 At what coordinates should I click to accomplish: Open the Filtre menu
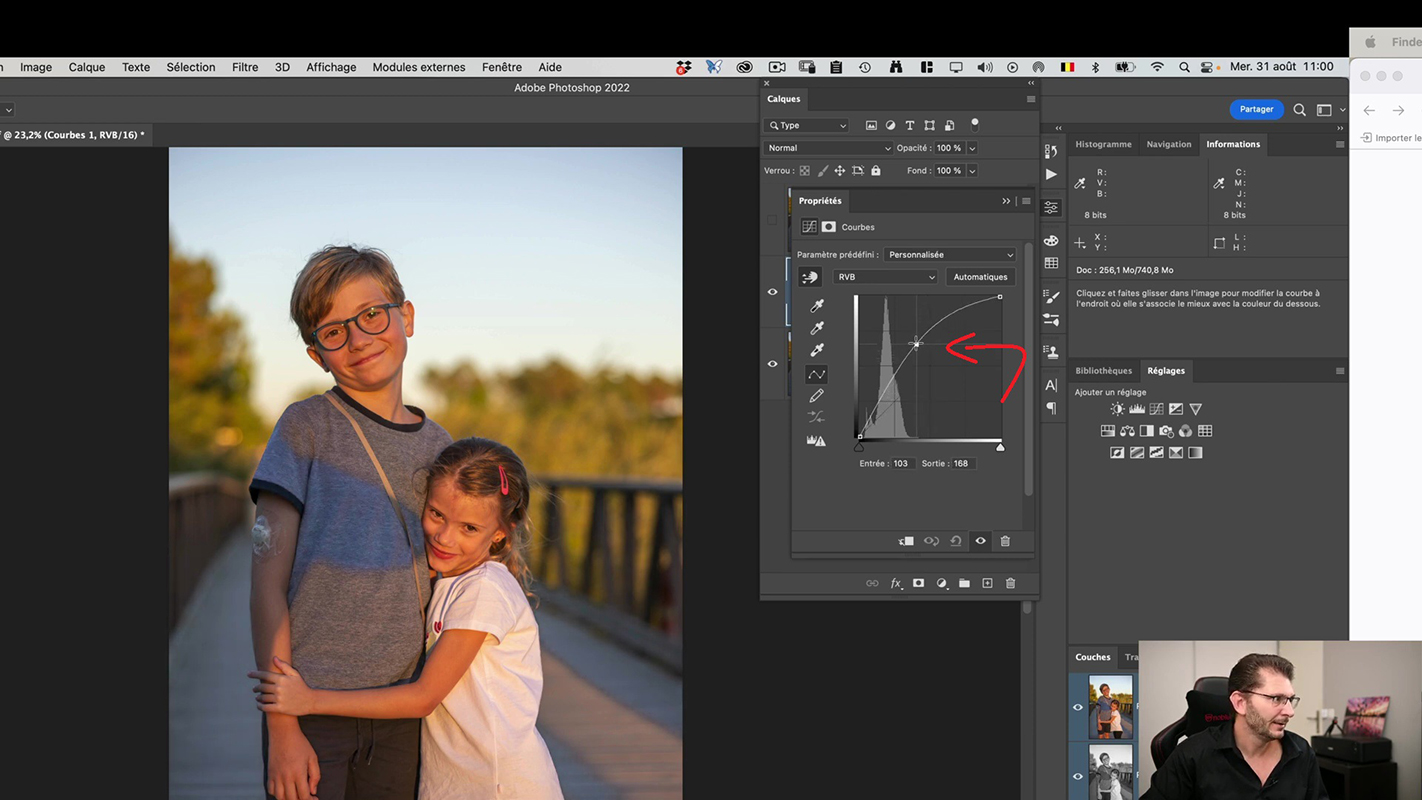pyautogui.click(x=245, y=67)
